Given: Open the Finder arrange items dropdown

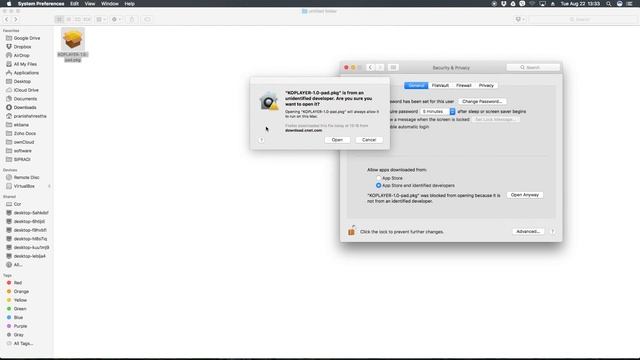Looking at the screenshot, I should coord(101,19).
